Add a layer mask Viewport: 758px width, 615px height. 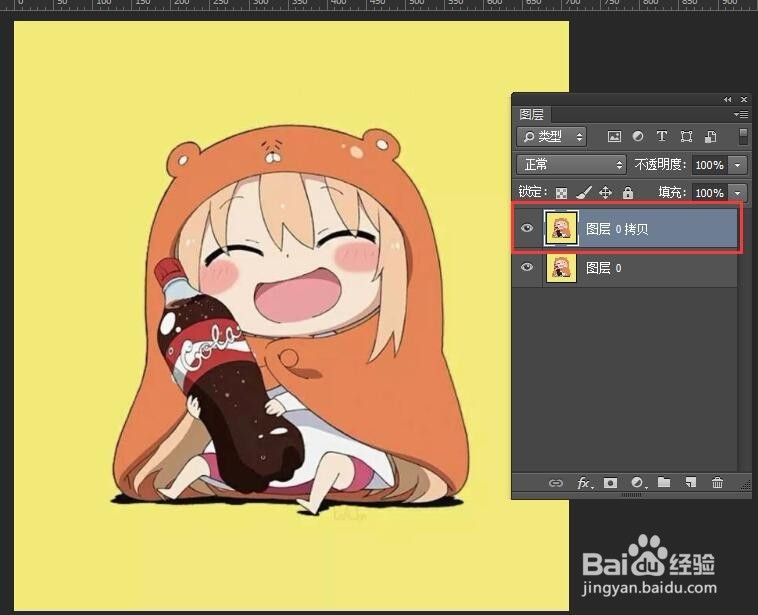click(x=611, y=483)
